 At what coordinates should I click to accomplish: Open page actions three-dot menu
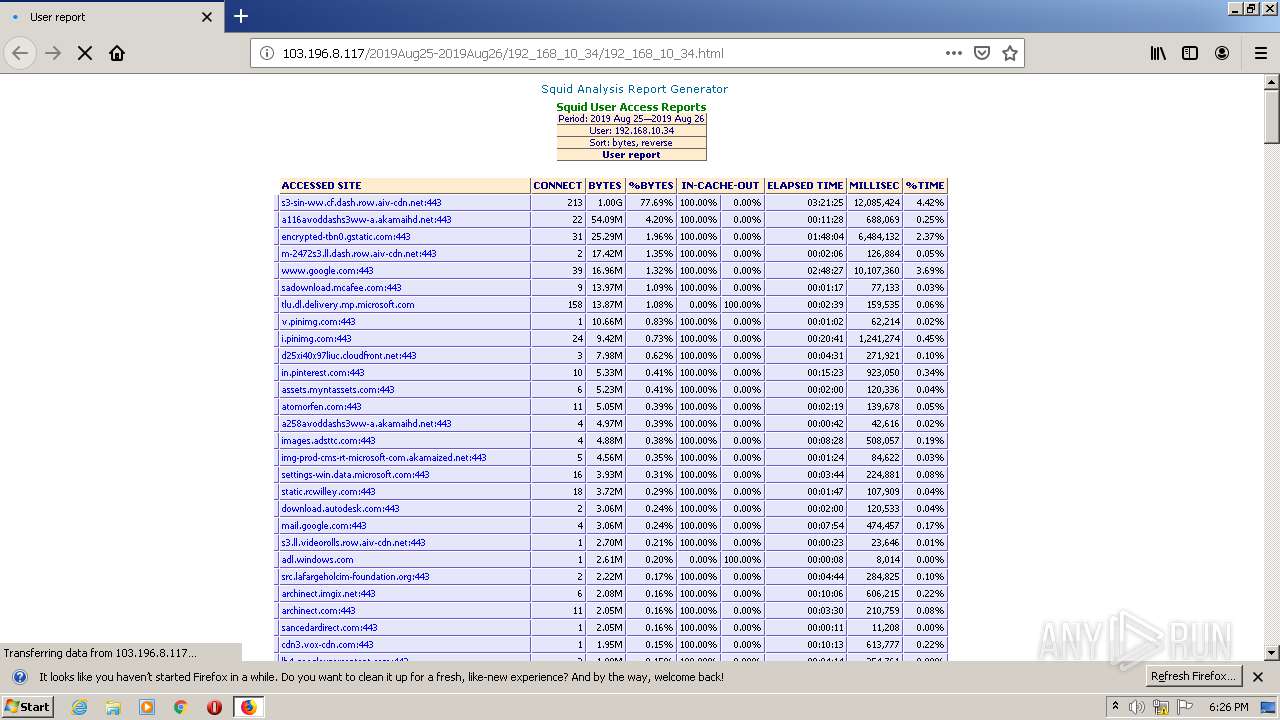pyautogui.click(x=954, y=53)
